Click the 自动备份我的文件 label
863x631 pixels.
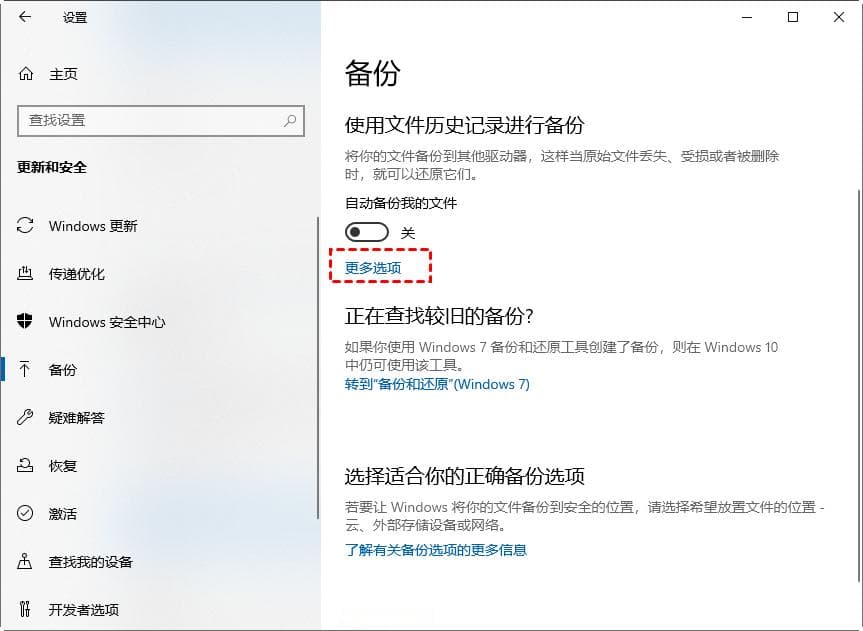[x=401, y=203]
